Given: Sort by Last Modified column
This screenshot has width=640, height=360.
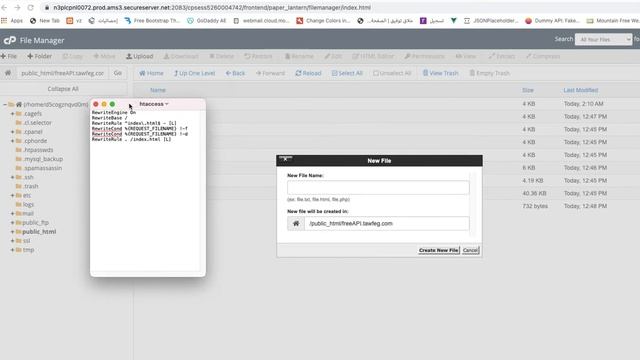Looking at the screenshot, I should click(580, 90).
